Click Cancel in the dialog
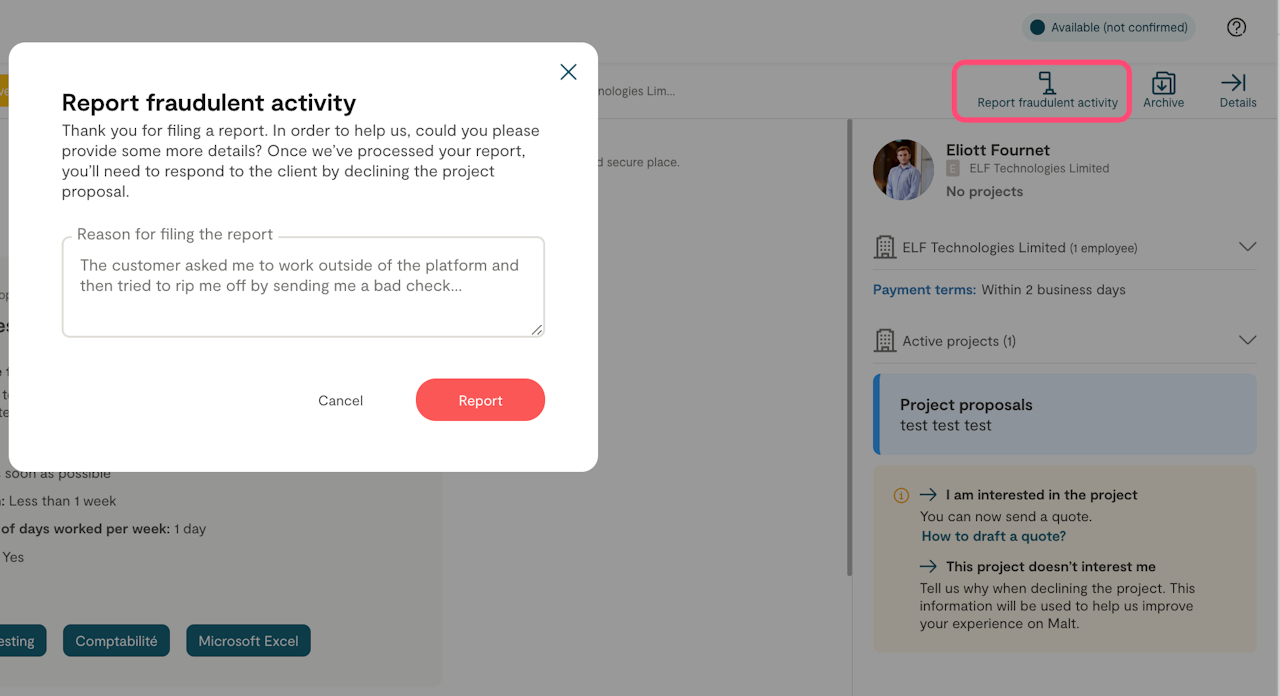The width and height of the screenshot is (1280, 696). pos(340,400)
